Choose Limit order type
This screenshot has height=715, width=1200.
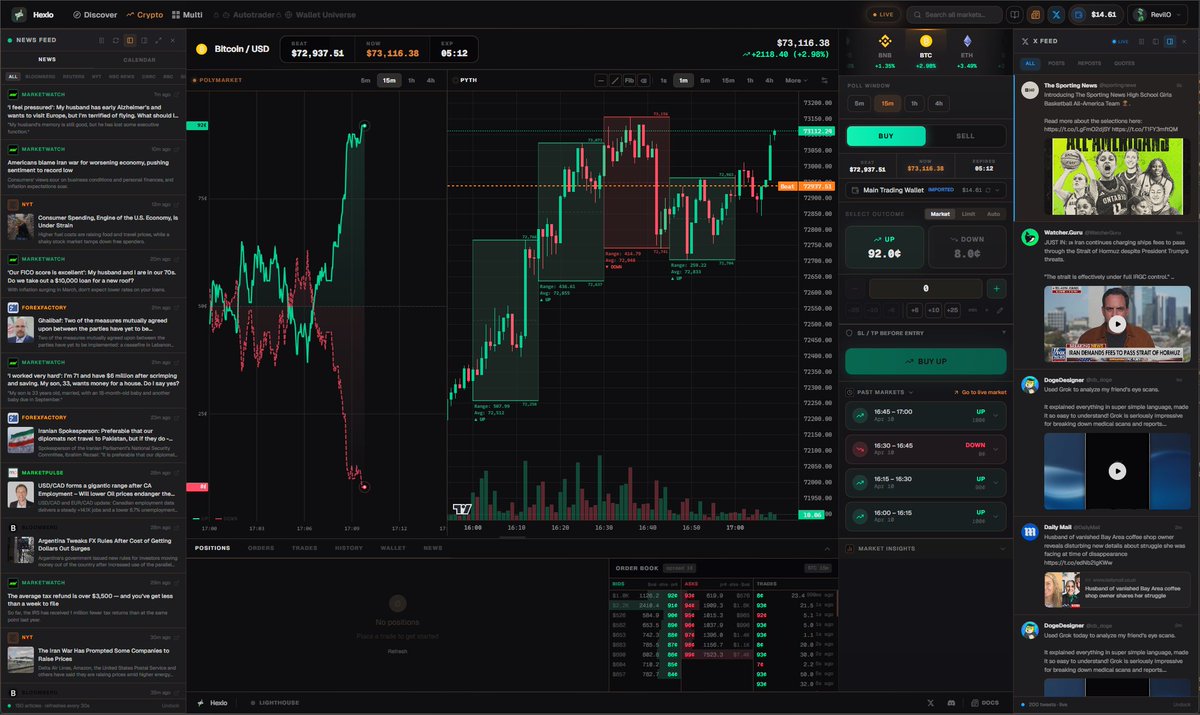pyautogui.click(x=968, y=213)
